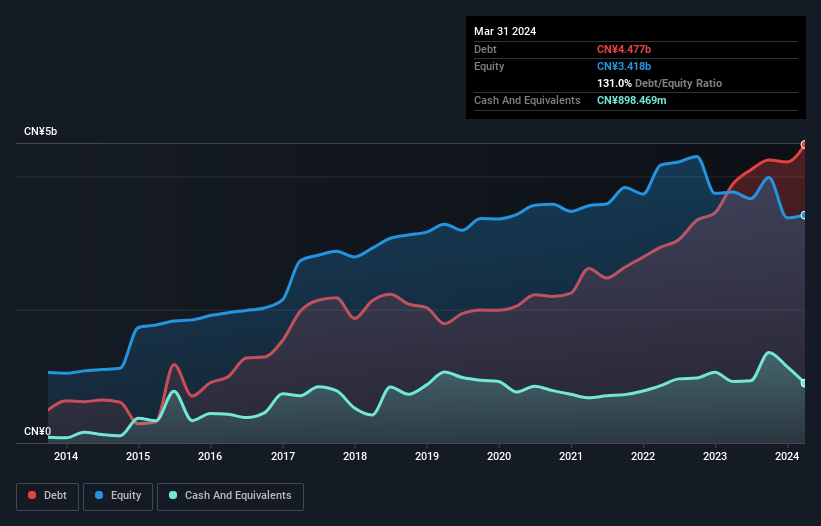This screenshot has width=821, height=526.
Task: Click the 2018 x-axis label
Action: [x=355, y=456]
